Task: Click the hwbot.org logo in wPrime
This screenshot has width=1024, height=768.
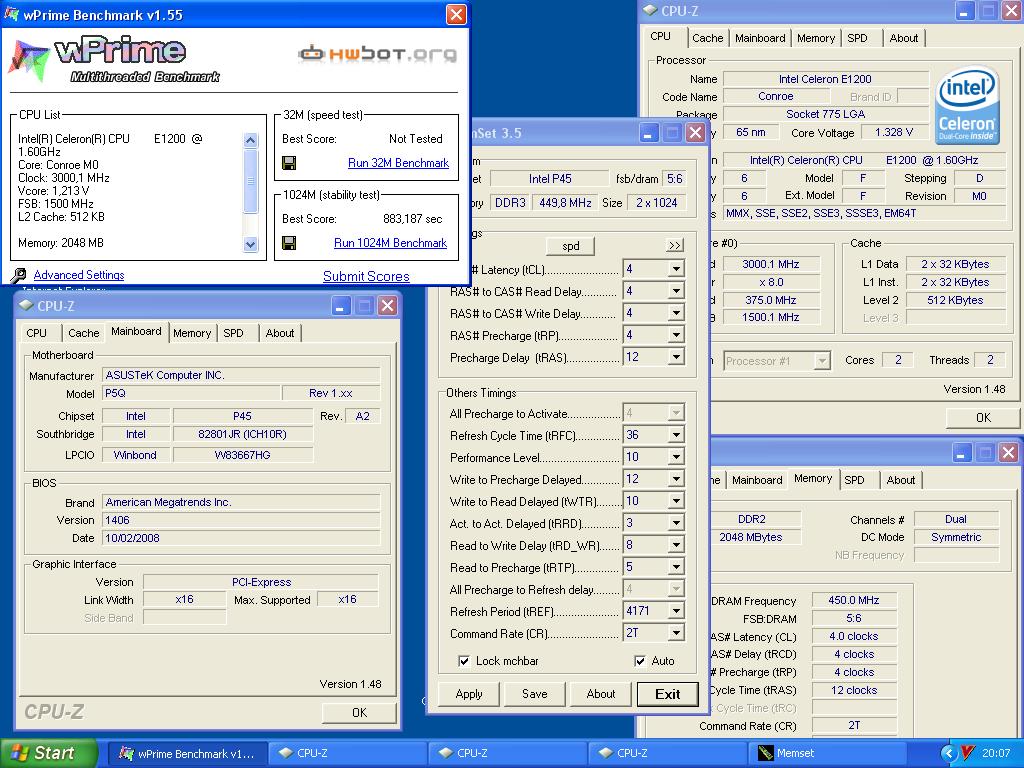Action: pyautogui.click(x=377, y=53)
